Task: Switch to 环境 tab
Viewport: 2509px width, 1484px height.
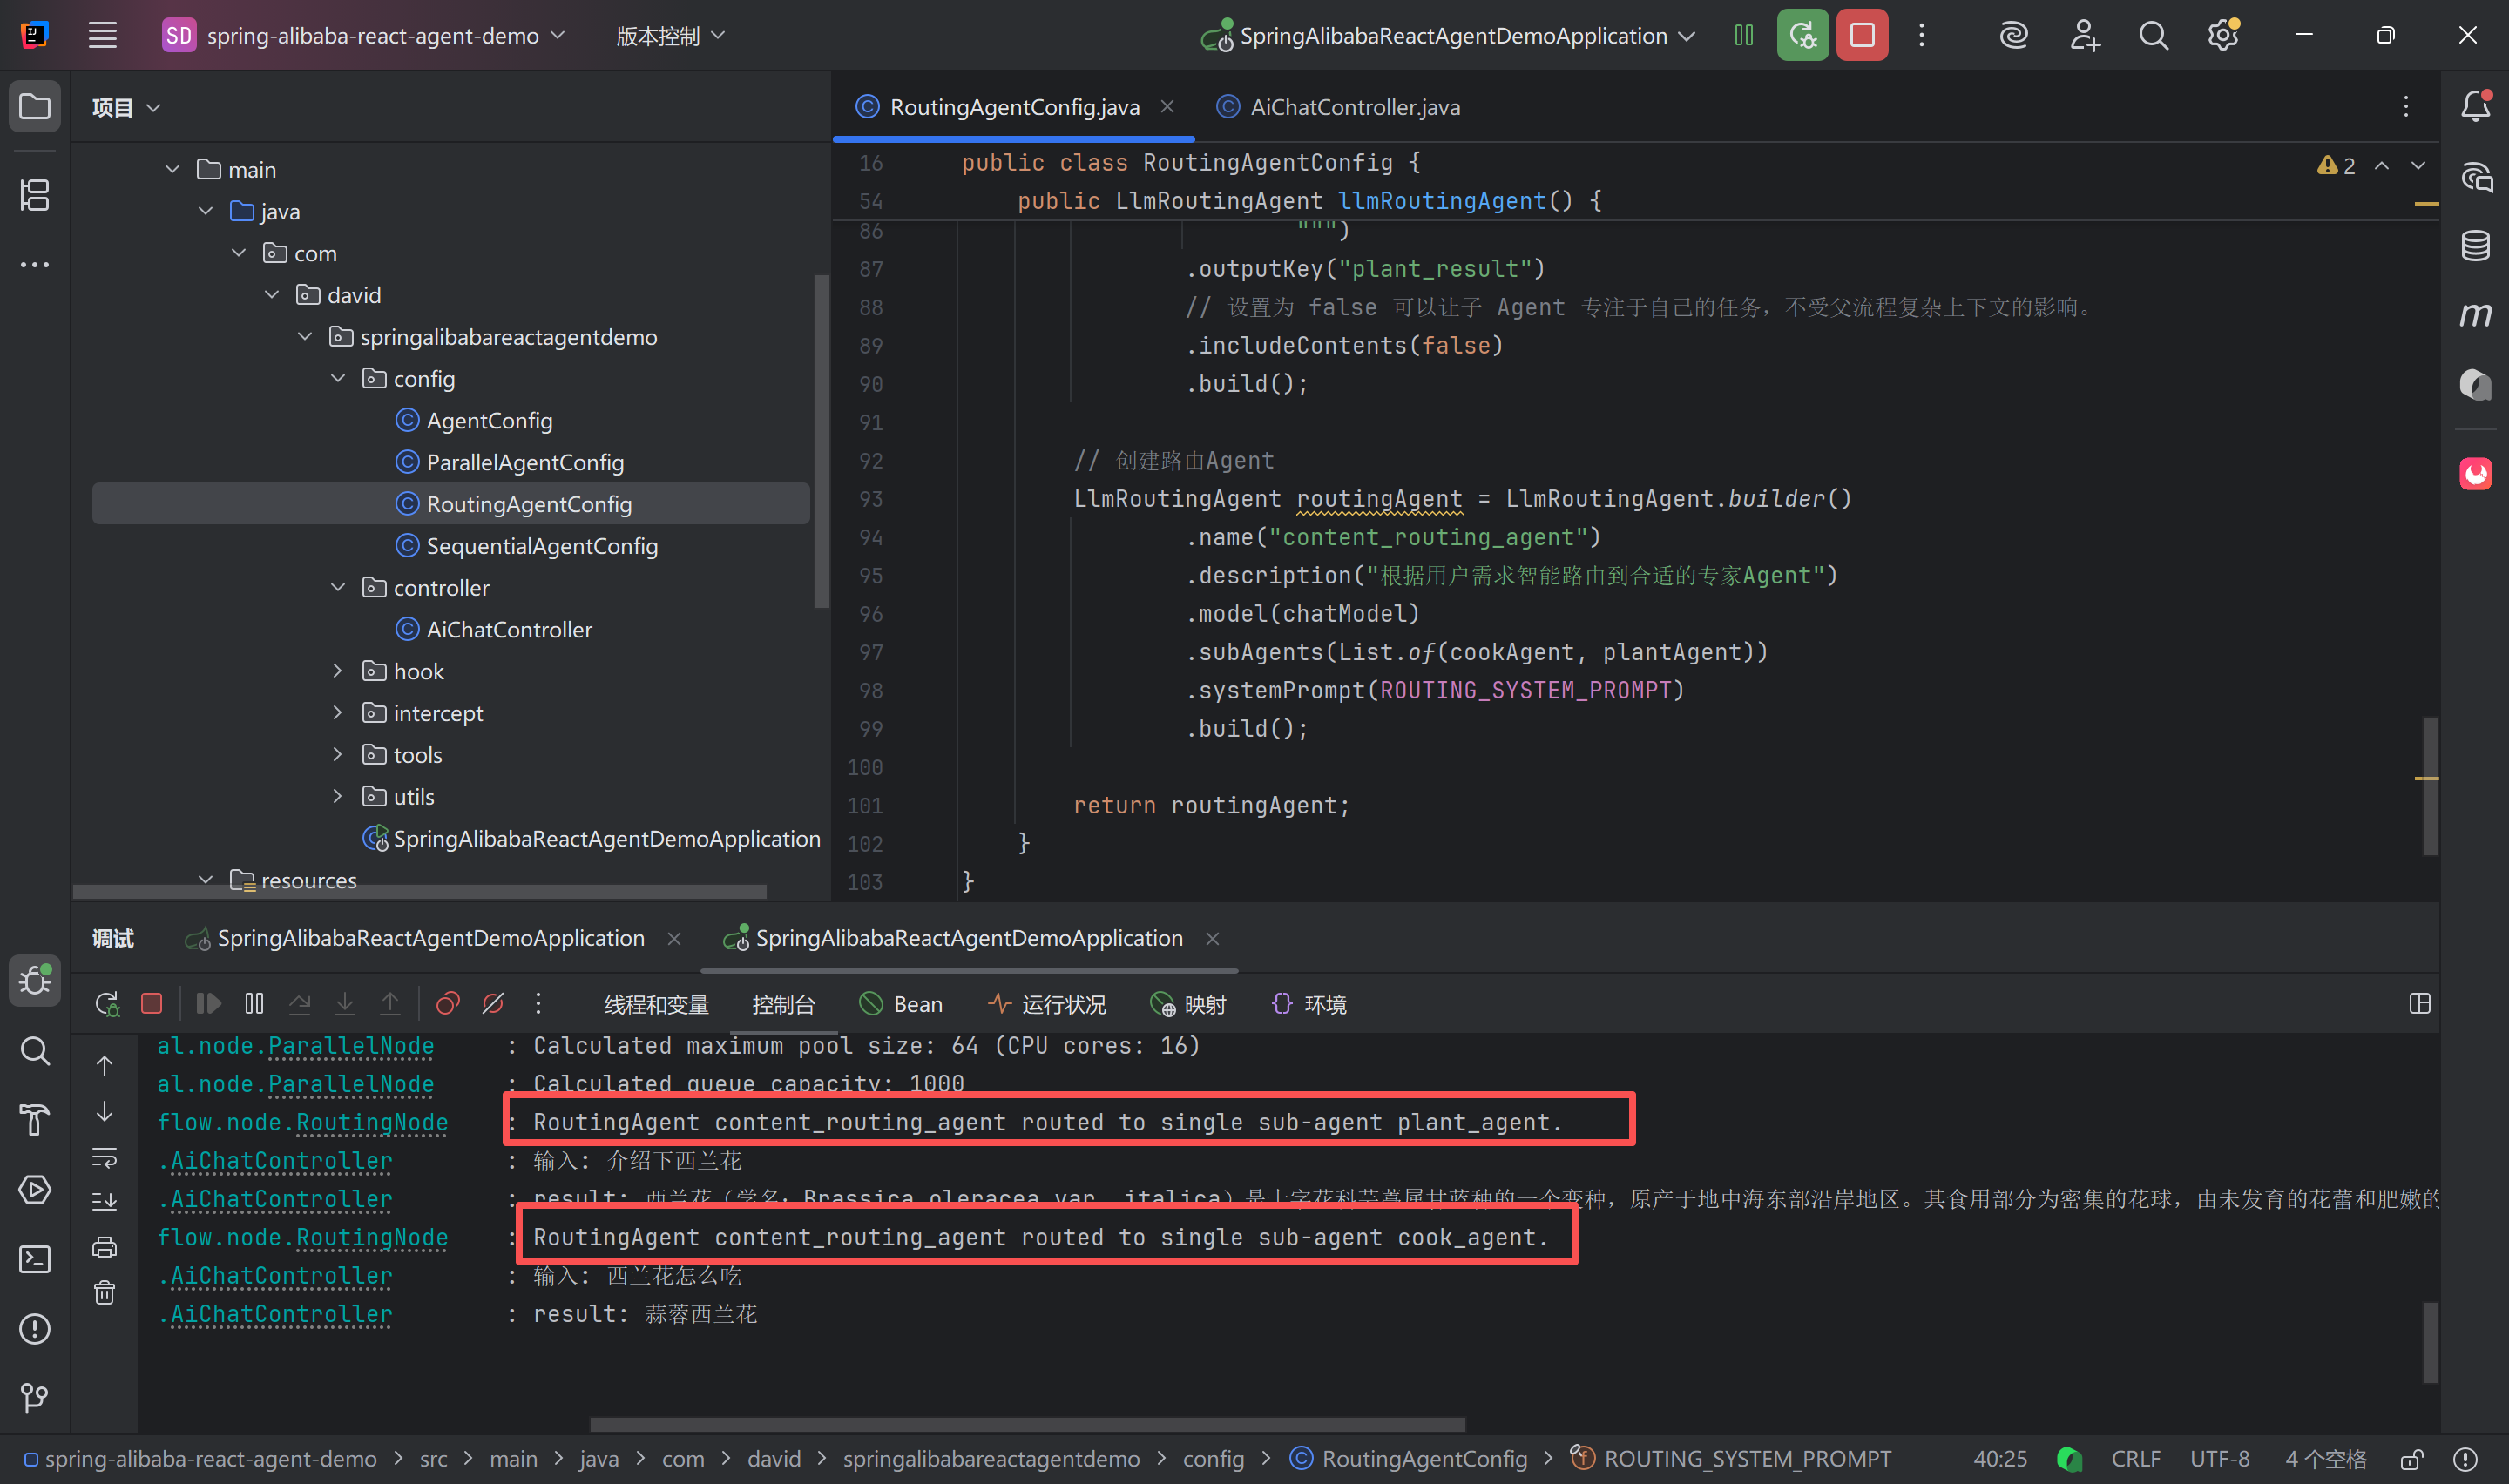Action: [1308, 1004]
